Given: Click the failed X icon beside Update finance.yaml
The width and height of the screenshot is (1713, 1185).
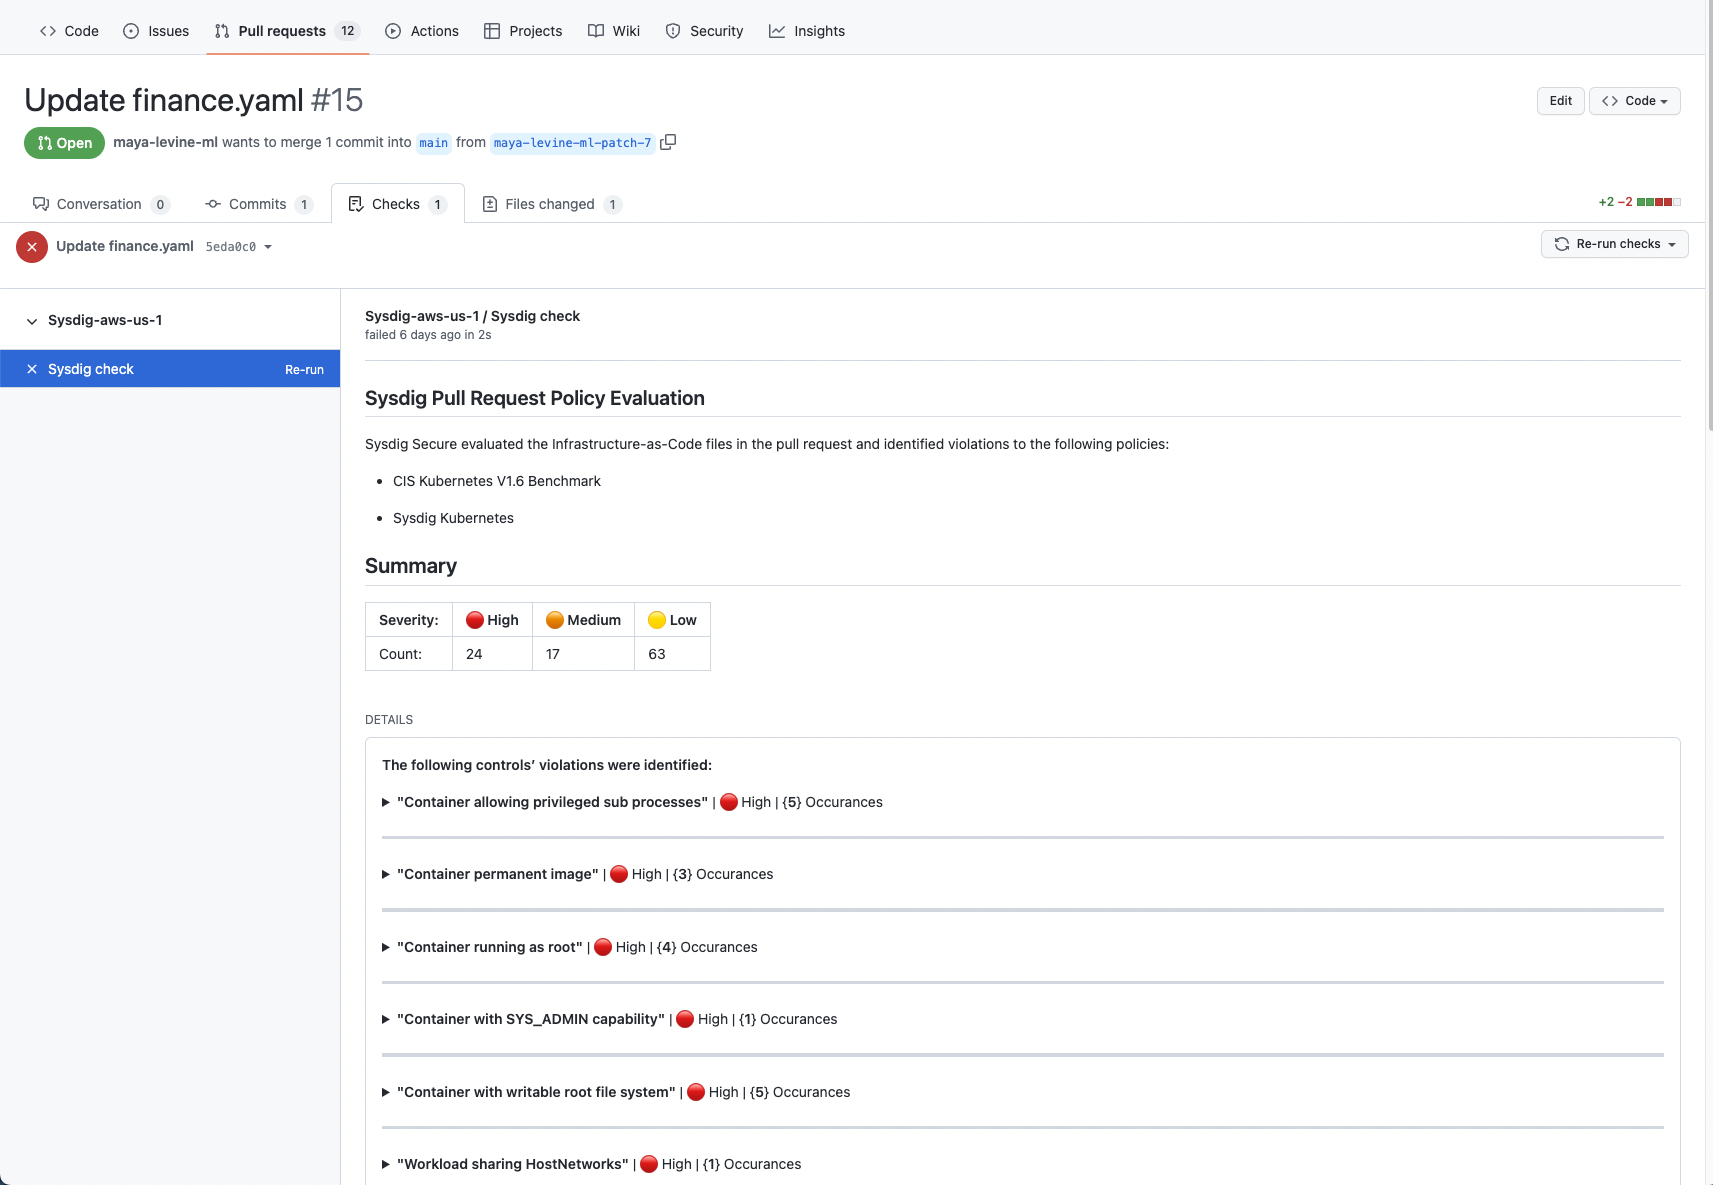Looking at the screenshot, I should coord(32,246).
